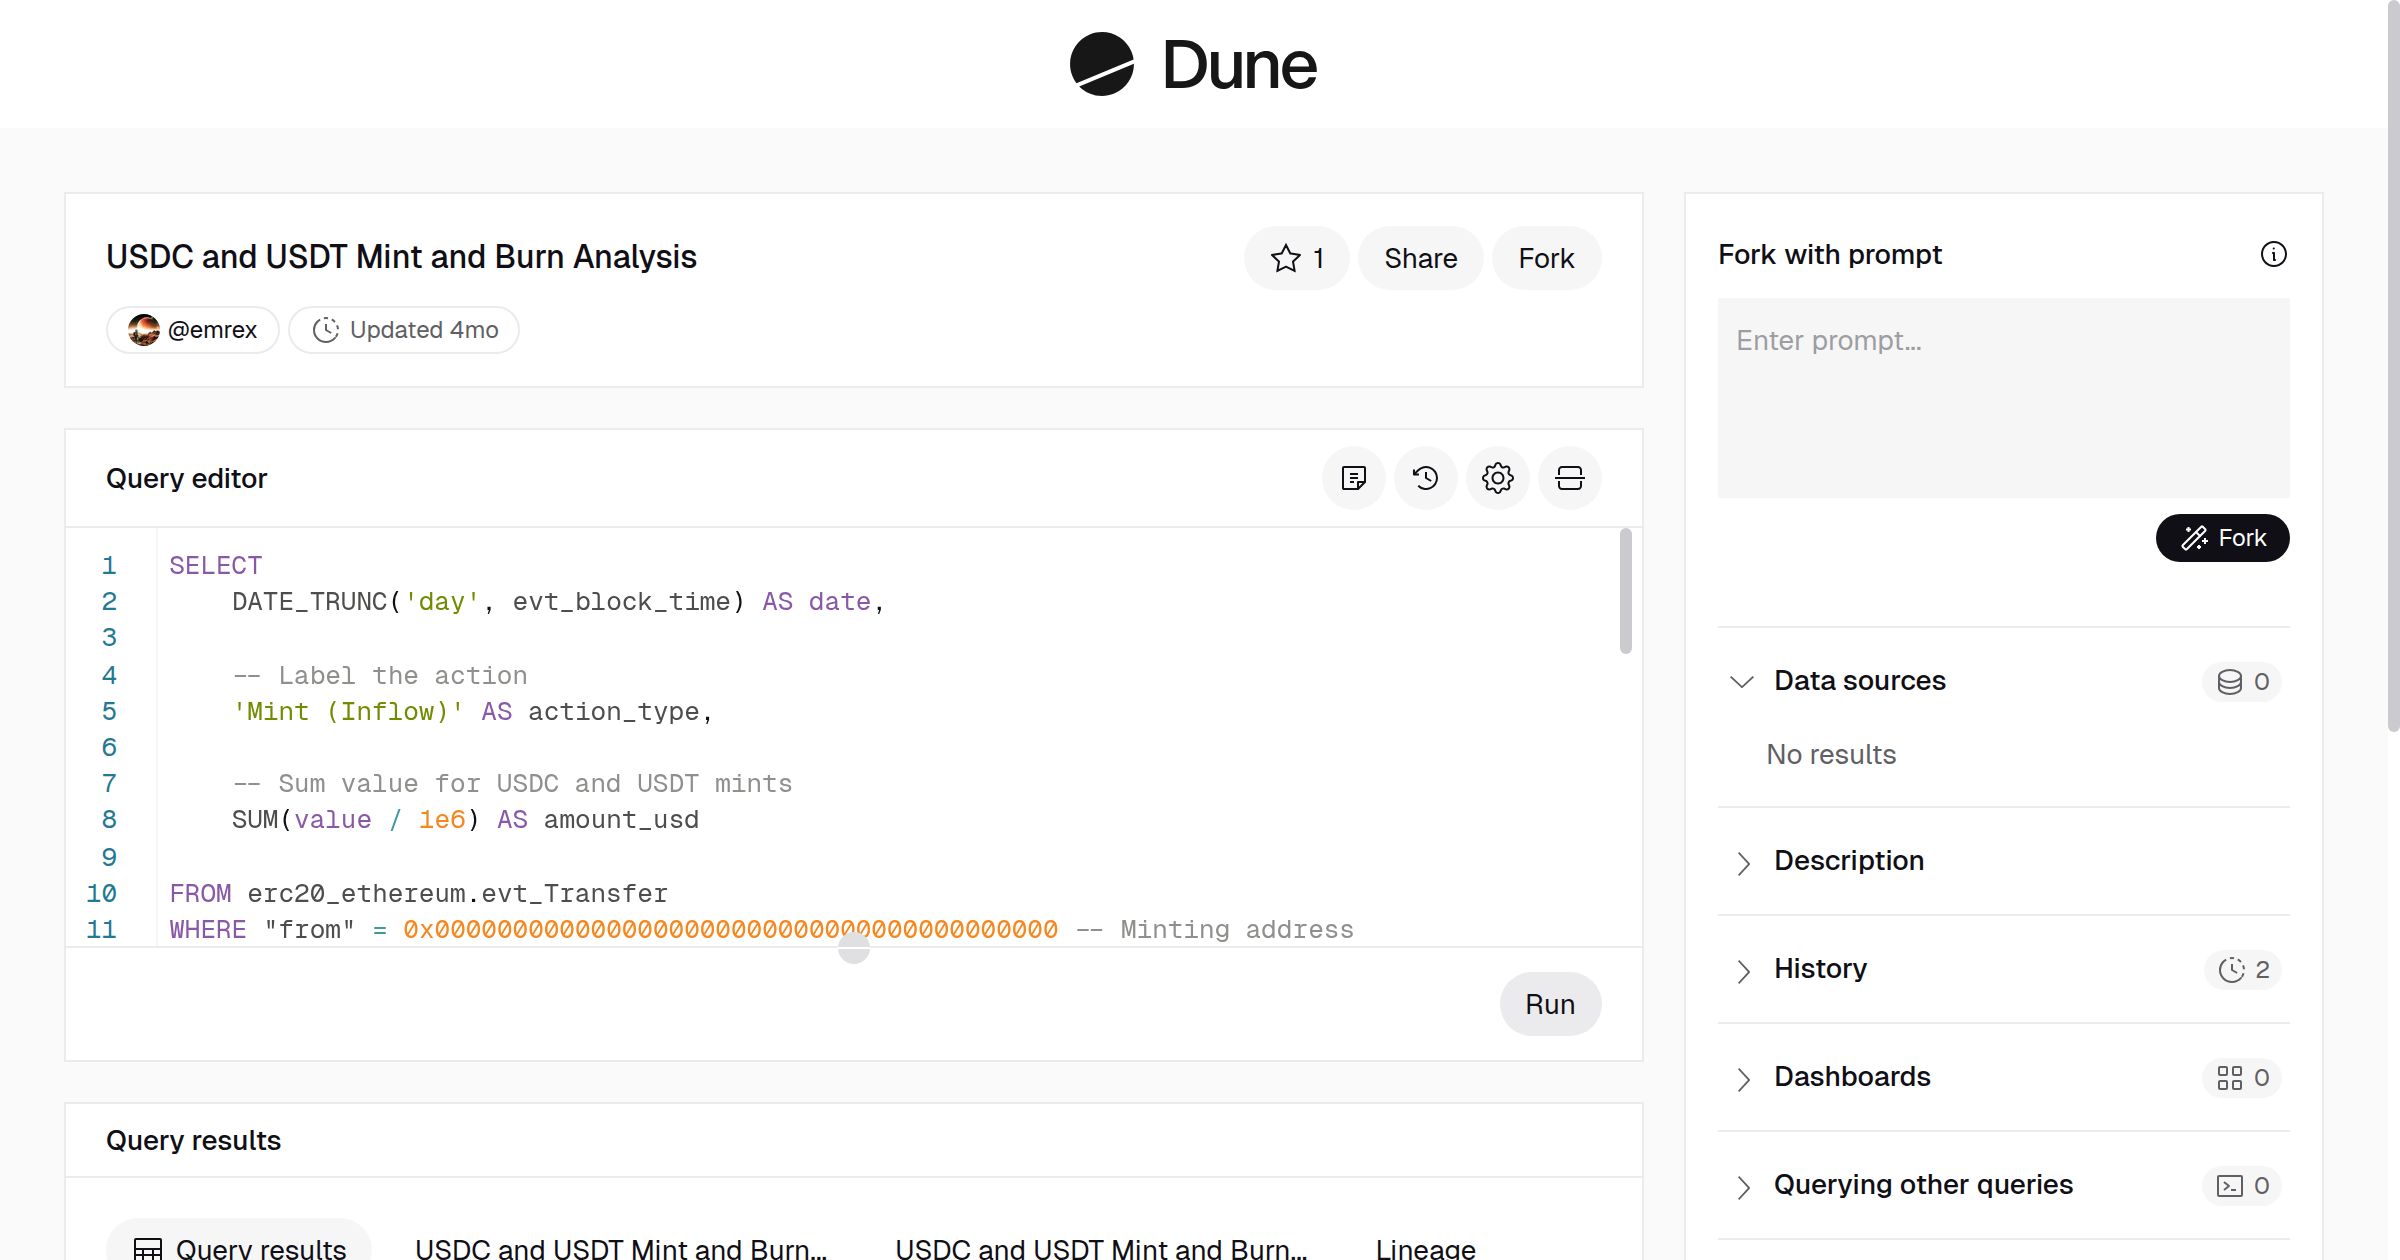This screenshot has height=1260, width=2400.
Task: Open query editor notes icon
Action: click(x=1354, y=478)
